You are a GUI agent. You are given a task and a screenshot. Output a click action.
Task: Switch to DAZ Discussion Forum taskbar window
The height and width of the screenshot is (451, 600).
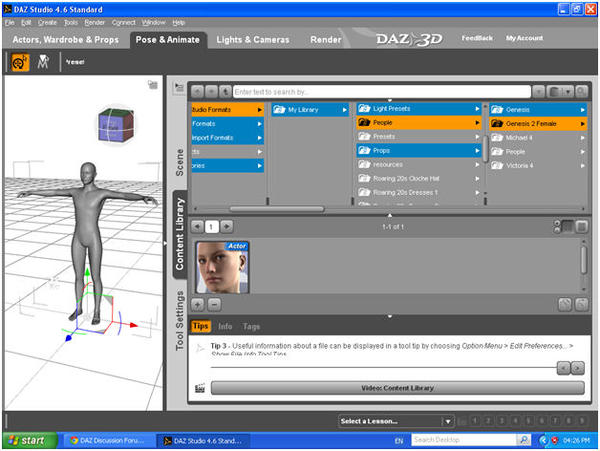click(x=108, y=441)
